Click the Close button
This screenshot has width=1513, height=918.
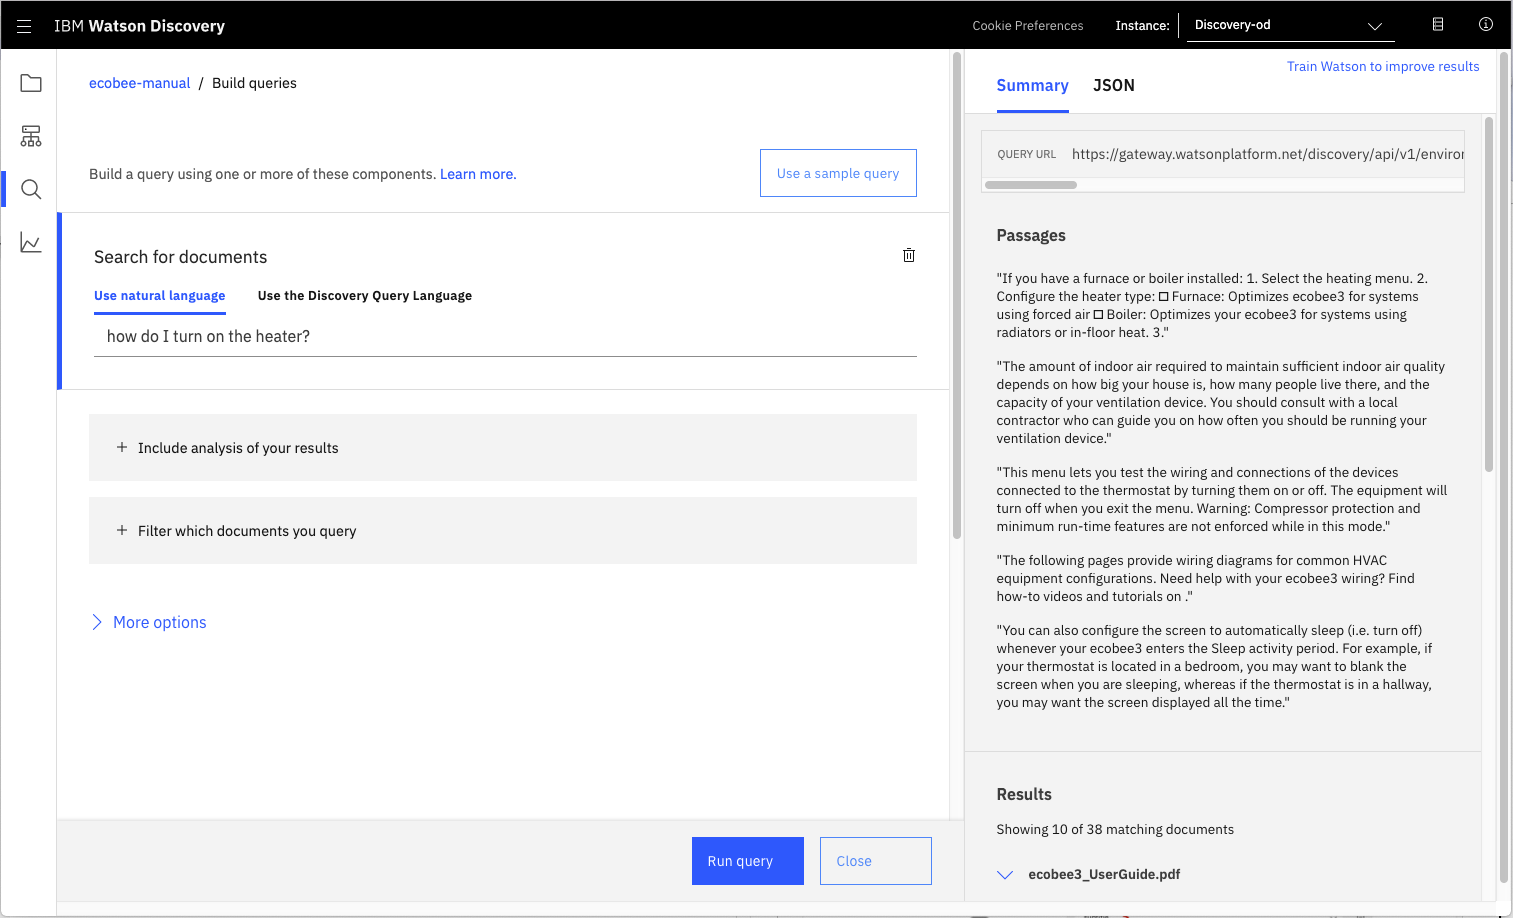[x=876, y=861]
